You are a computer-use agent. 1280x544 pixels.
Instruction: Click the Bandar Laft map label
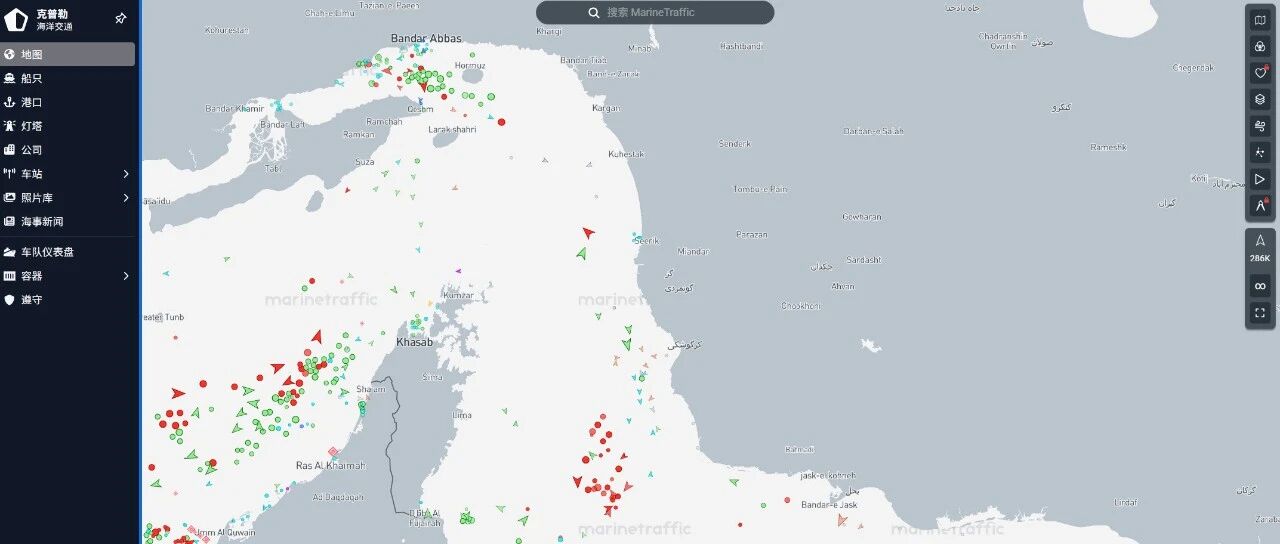(x=283, y=125)
